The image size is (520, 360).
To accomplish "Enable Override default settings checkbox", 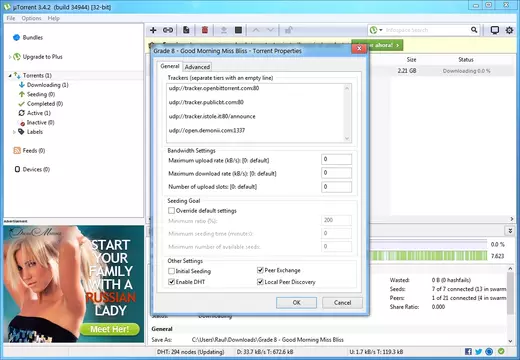I will 171,211.
